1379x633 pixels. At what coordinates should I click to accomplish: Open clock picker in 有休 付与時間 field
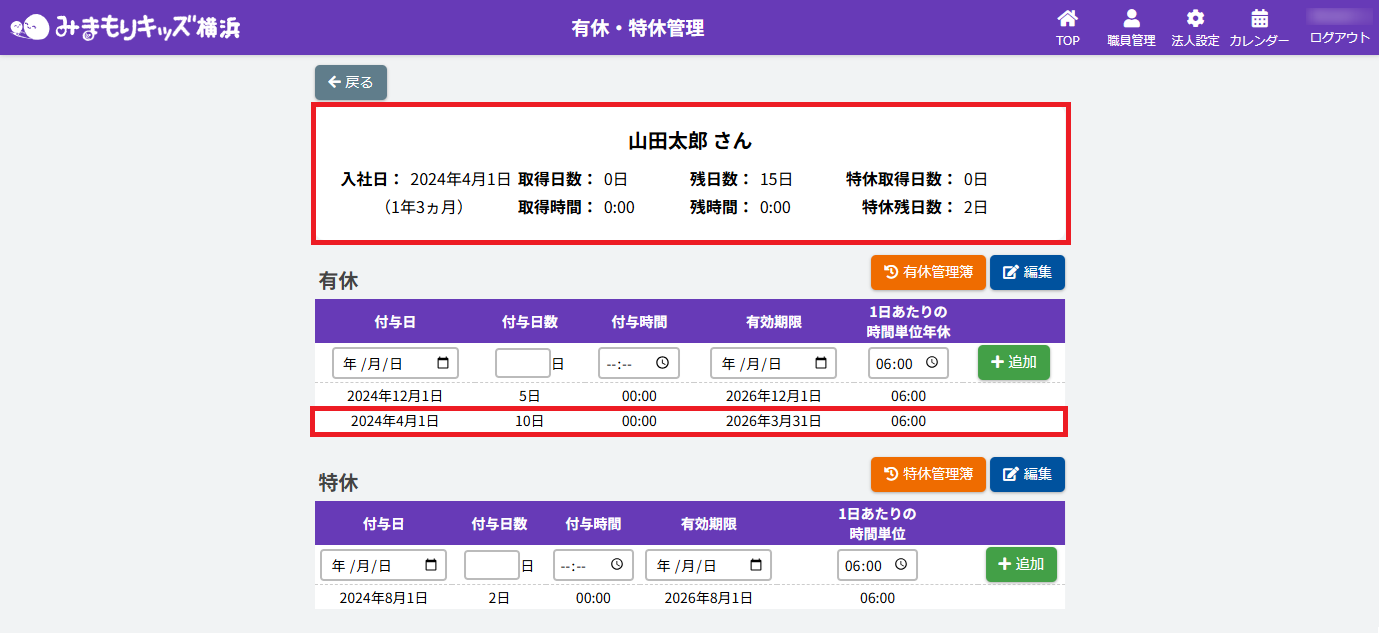click(x=663, y=363)
